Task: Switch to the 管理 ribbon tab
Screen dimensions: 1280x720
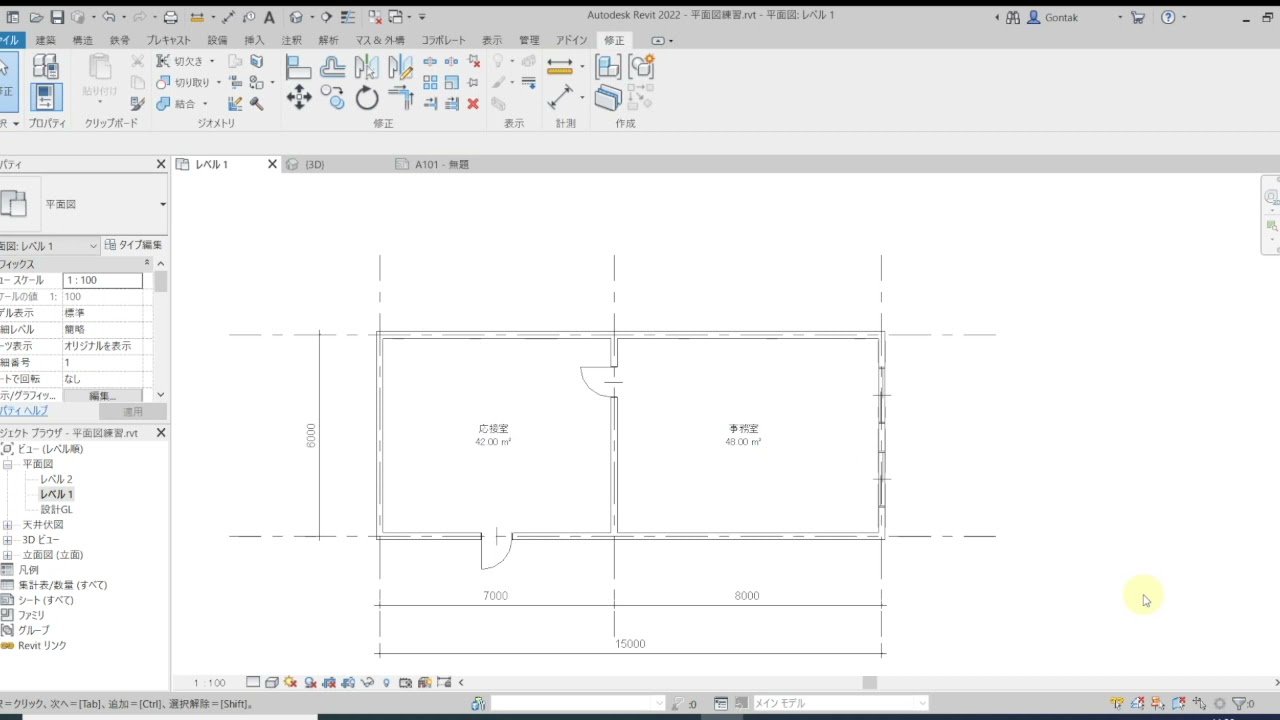Action: pyautogui.click(x=529, y=40)
